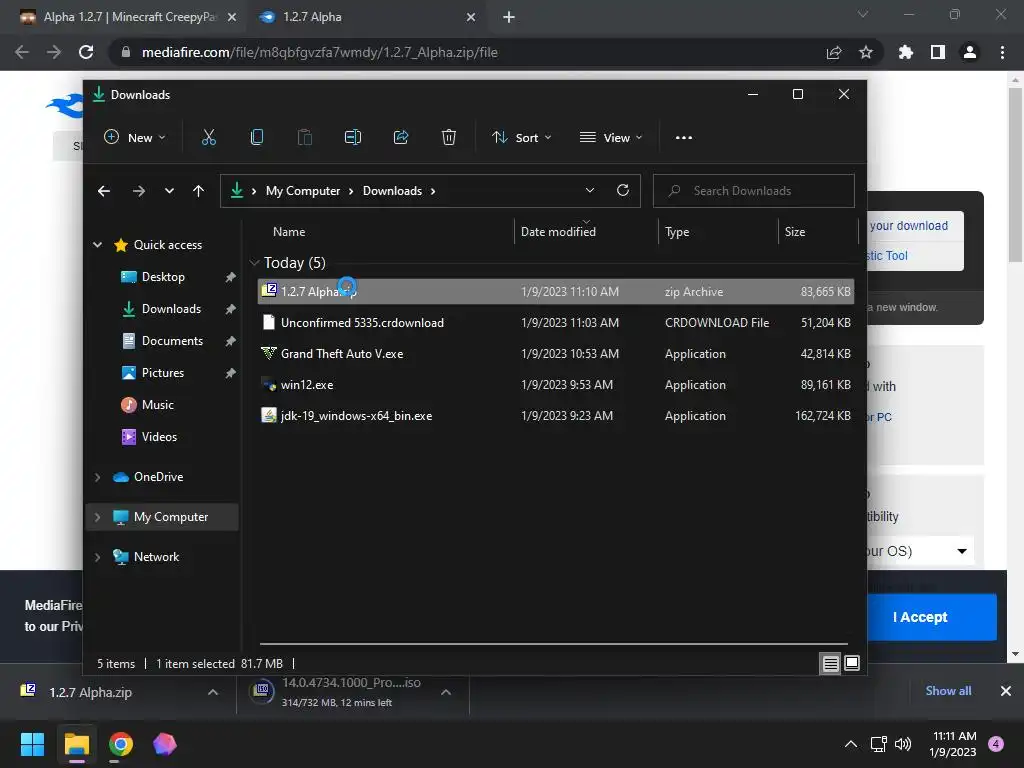Open the View layout dropdown

coord(611,138)
